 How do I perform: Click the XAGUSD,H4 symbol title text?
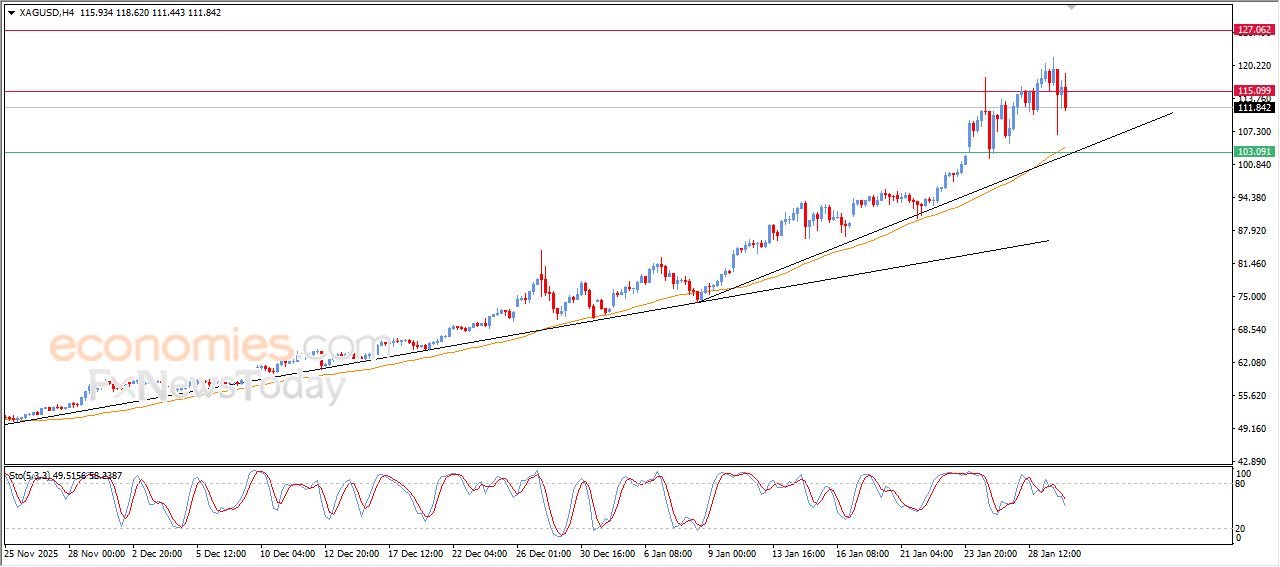click(47, 12)
